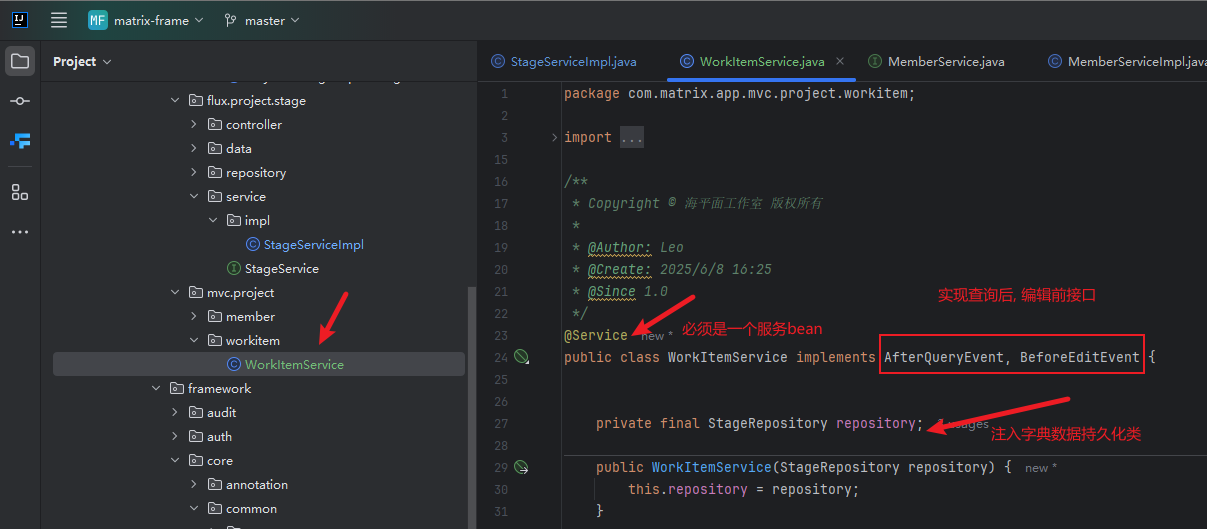Image resolution: width=1207 pixels, height=529 pixels.
Task: Click the git branch icon beside master
Action: coord(231,20)
